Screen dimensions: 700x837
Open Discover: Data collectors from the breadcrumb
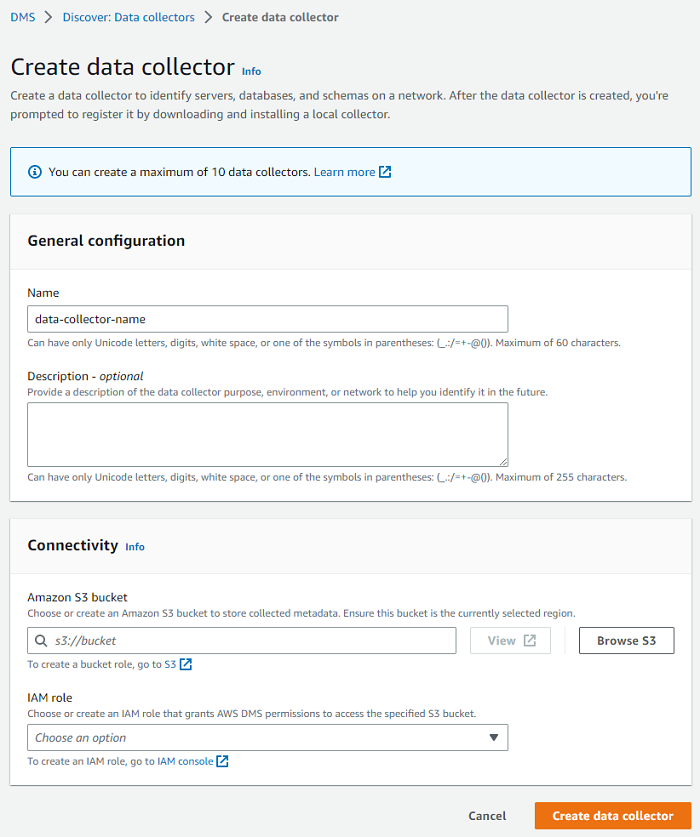tap(128, 17)
